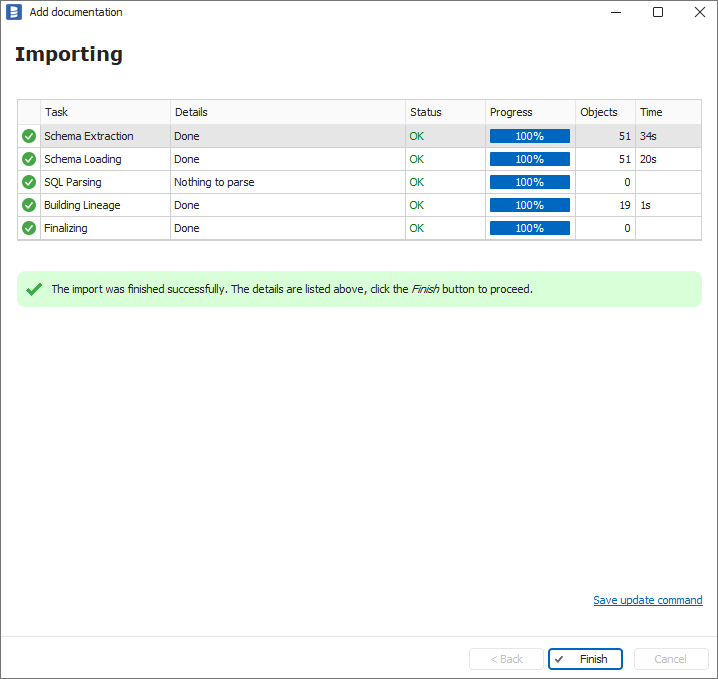
Task: Click the OK status for Schema Extraction
Action: (x=417, y=136)
